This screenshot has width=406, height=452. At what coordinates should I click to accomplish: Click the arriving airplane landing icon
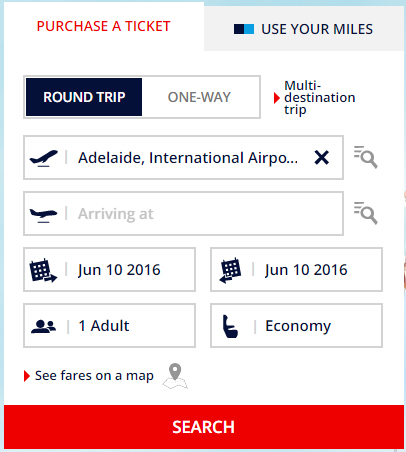click(x=43, y=214)
